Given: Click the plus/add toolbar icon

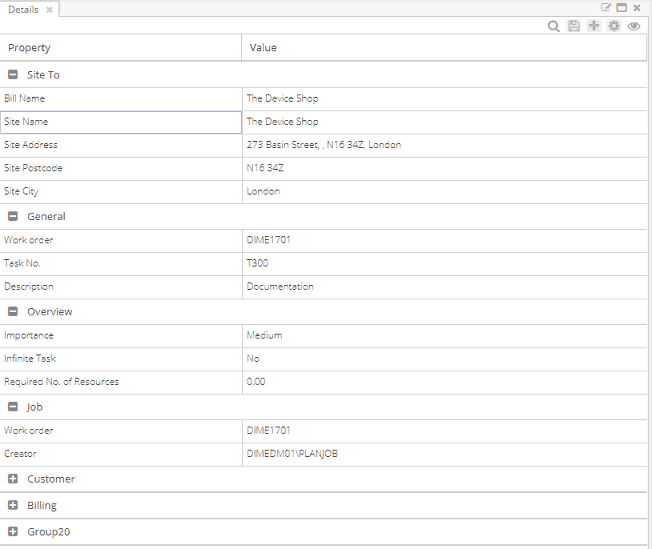Looking at the screenshot, I should (x=594, y=26).
